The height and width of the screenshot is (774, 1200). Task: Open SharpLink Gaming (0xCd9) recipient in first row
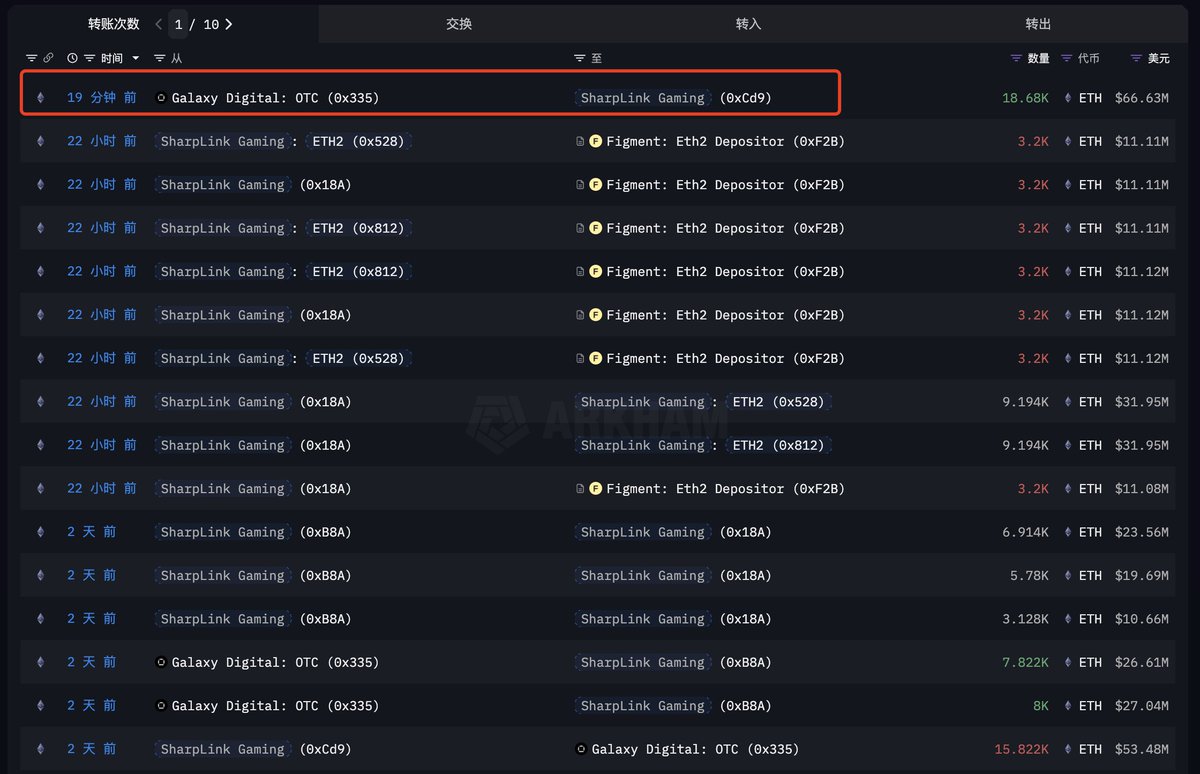[x=676, y=98]
